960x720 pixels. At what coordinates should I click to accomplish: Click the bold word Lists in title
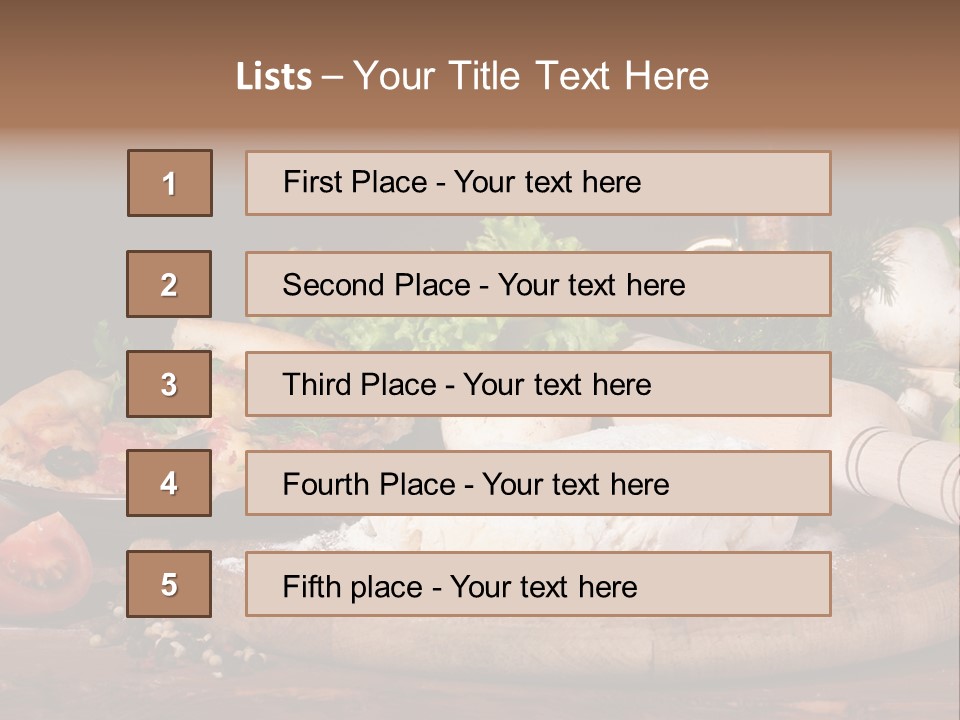click(274, 77)
